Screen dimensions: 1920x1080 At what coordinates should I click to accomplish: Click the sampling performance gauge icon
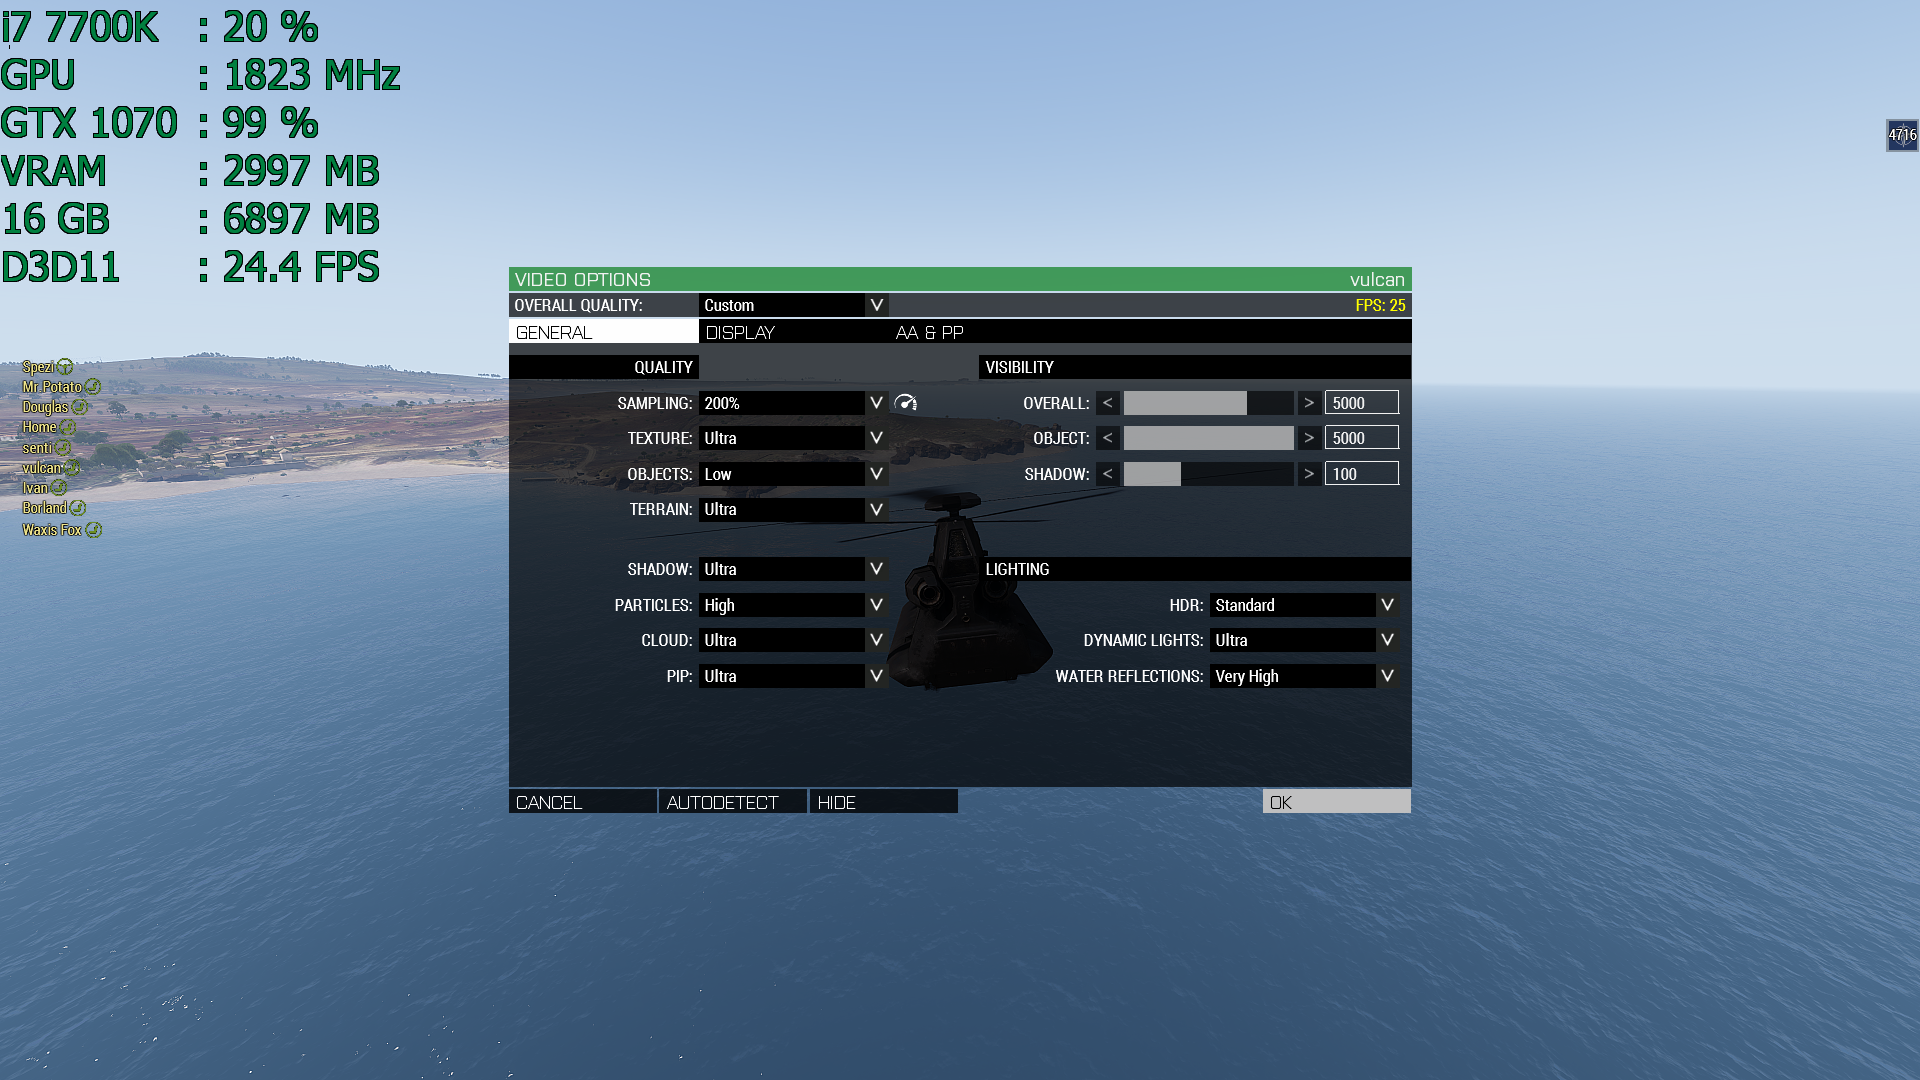tap(905, 402)
